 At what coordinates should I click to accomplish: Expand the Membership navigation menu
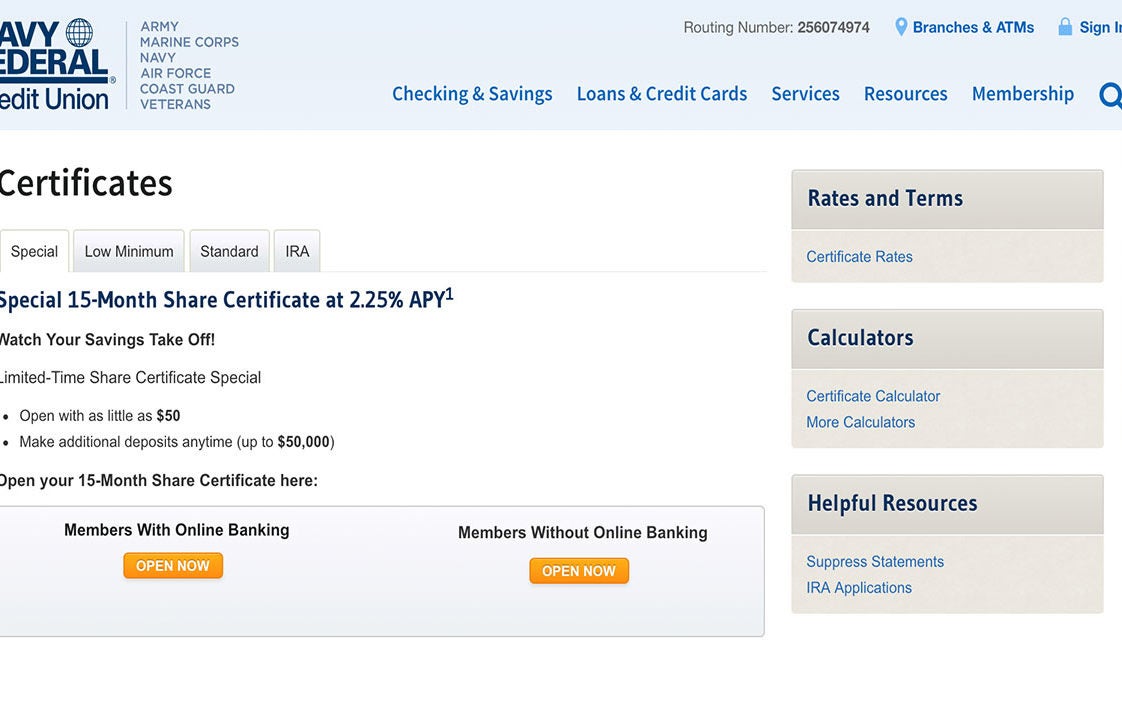1022,94
